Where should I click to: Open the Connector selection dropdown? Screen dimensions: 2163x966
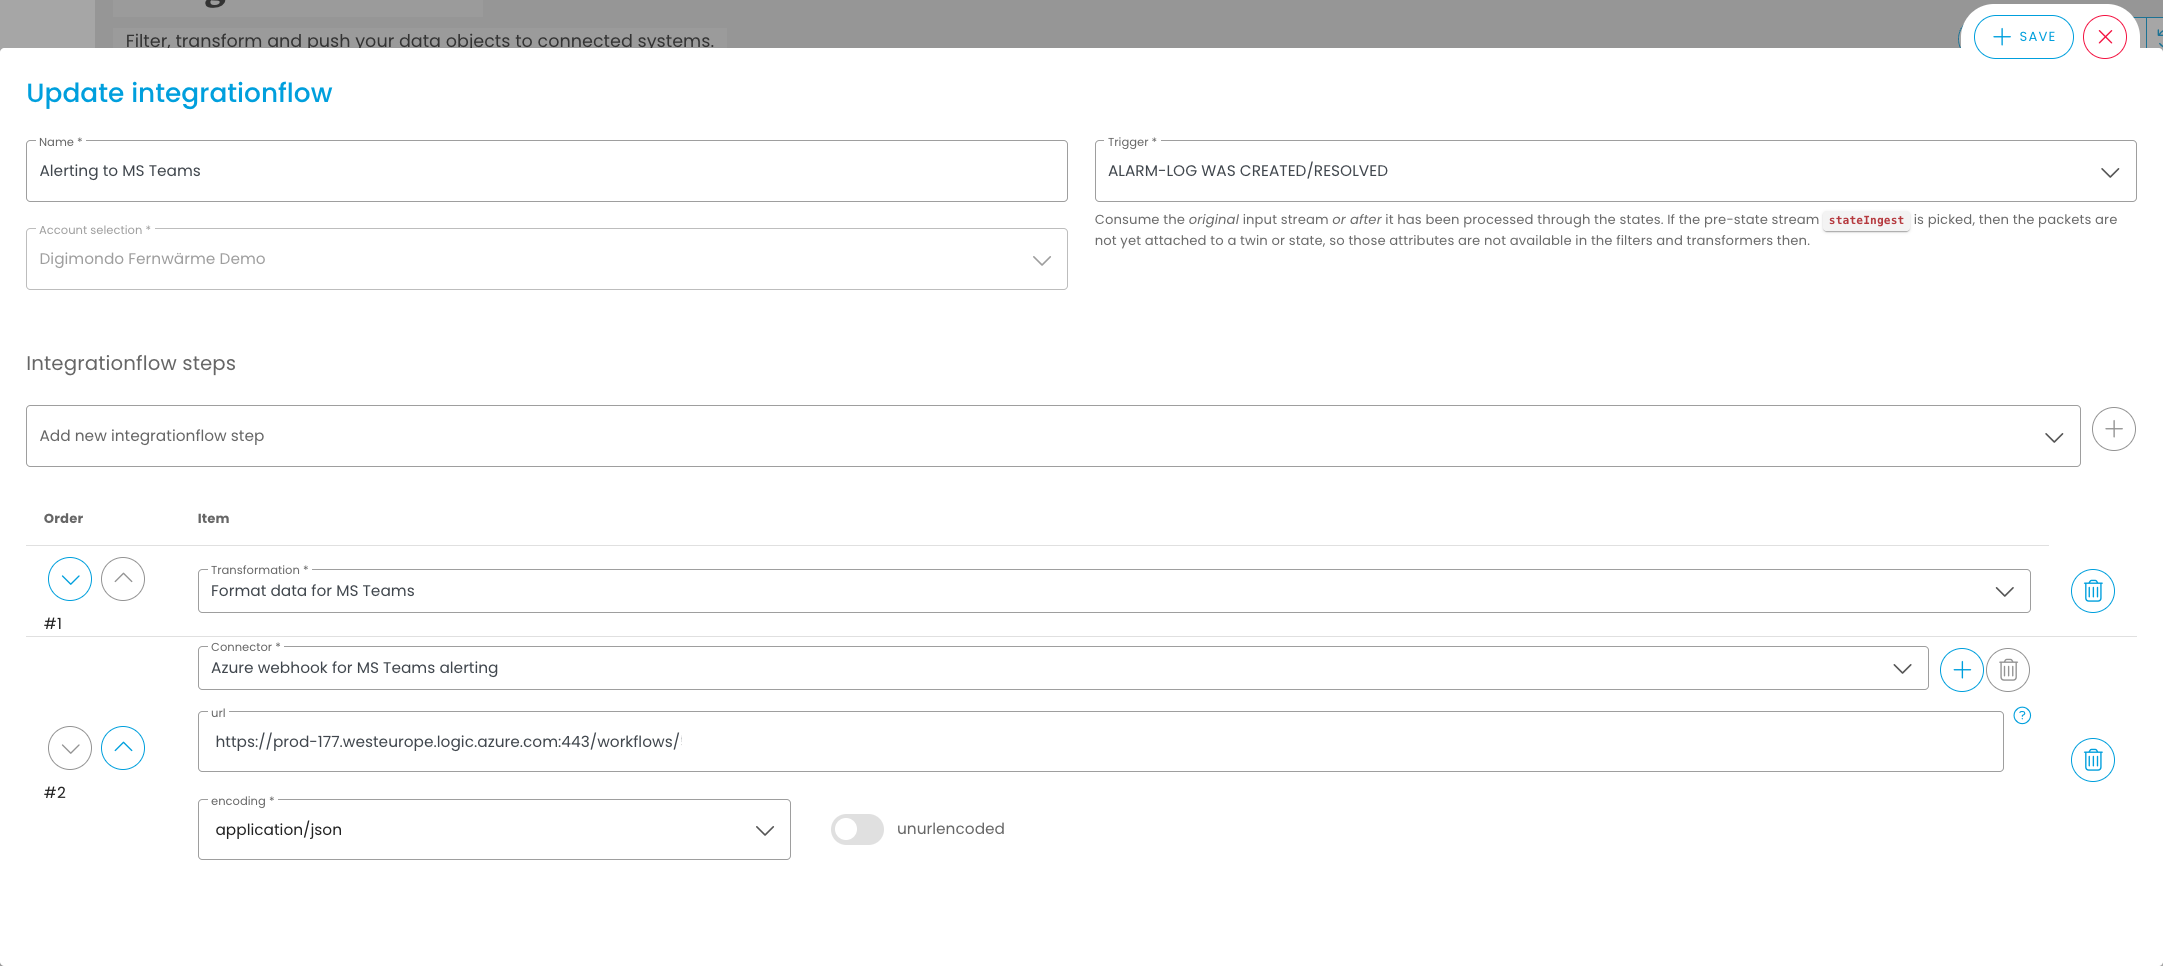[1901, 668]
